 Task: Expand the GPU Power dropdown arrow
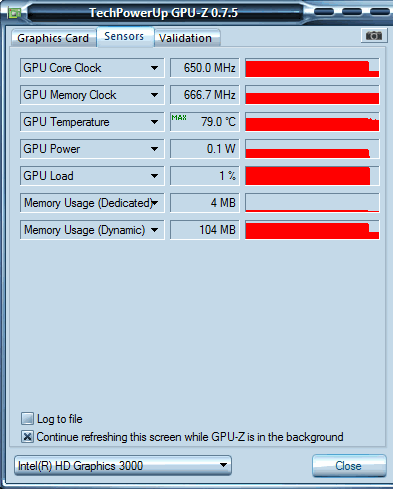154,149
